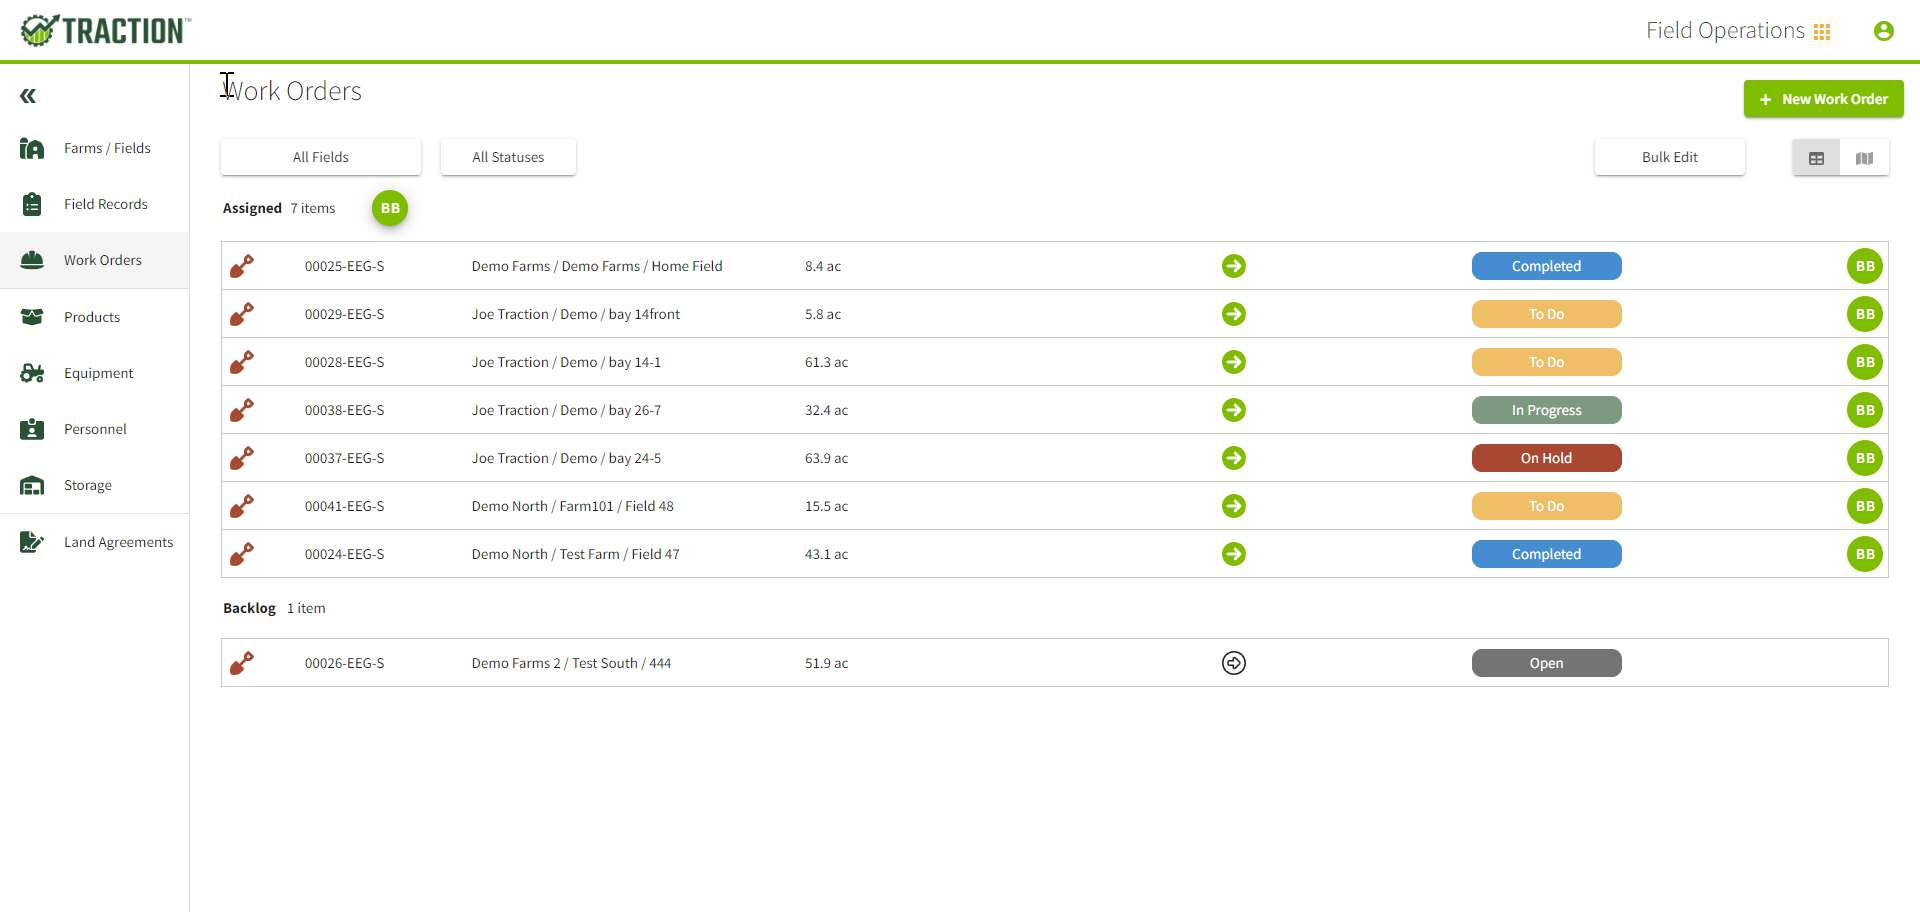Open the All Fields filter dropdown
This screenshot has width=1920, height=912.
pos(321,157)
